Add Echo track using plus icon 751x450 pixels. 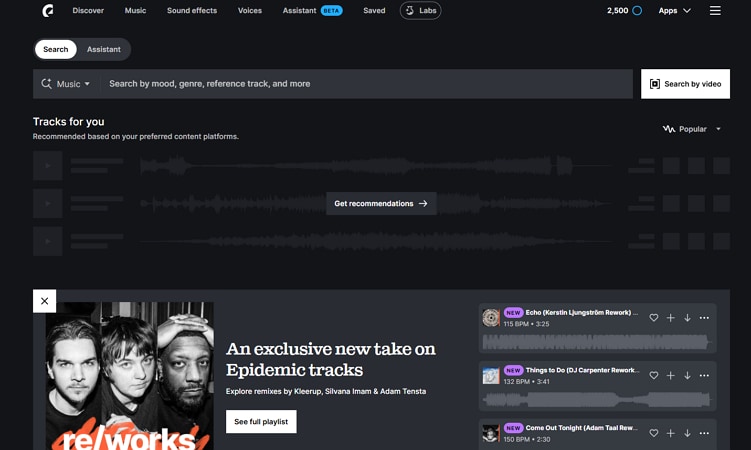point(671,317)
